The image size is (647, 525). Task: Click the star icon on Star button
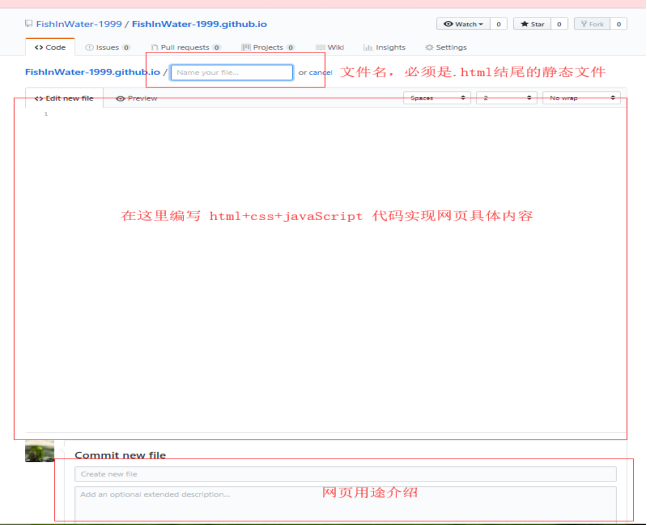524,24
